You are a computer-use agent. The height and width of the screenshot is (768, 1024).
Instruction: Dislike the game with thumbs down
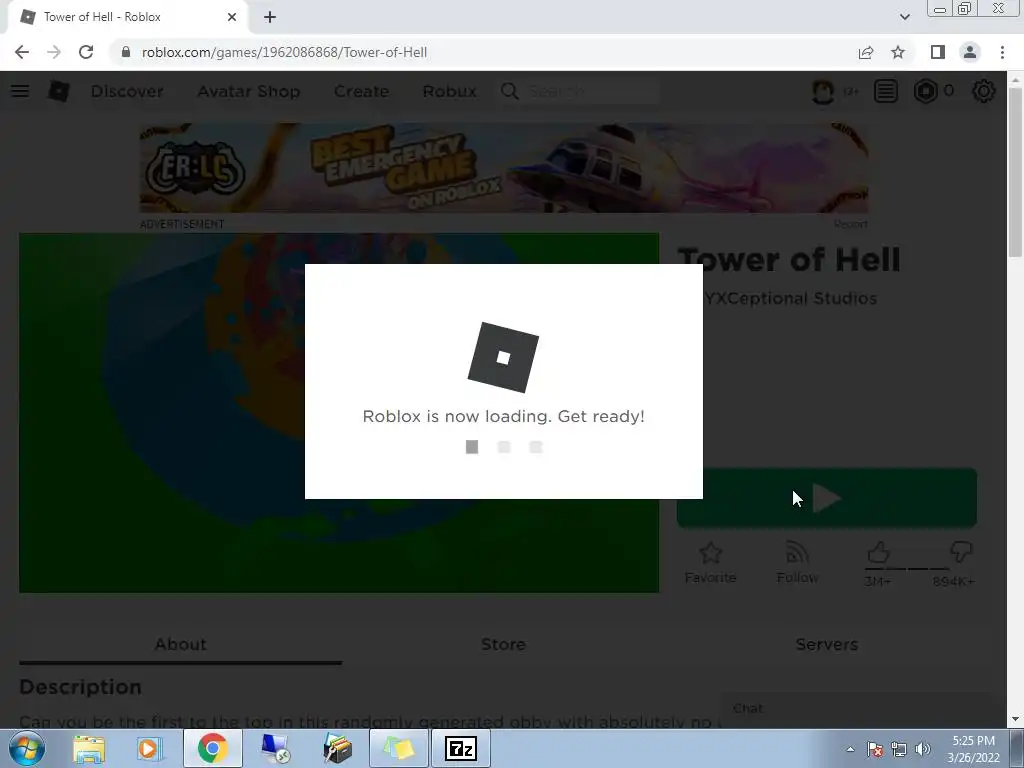961,552
